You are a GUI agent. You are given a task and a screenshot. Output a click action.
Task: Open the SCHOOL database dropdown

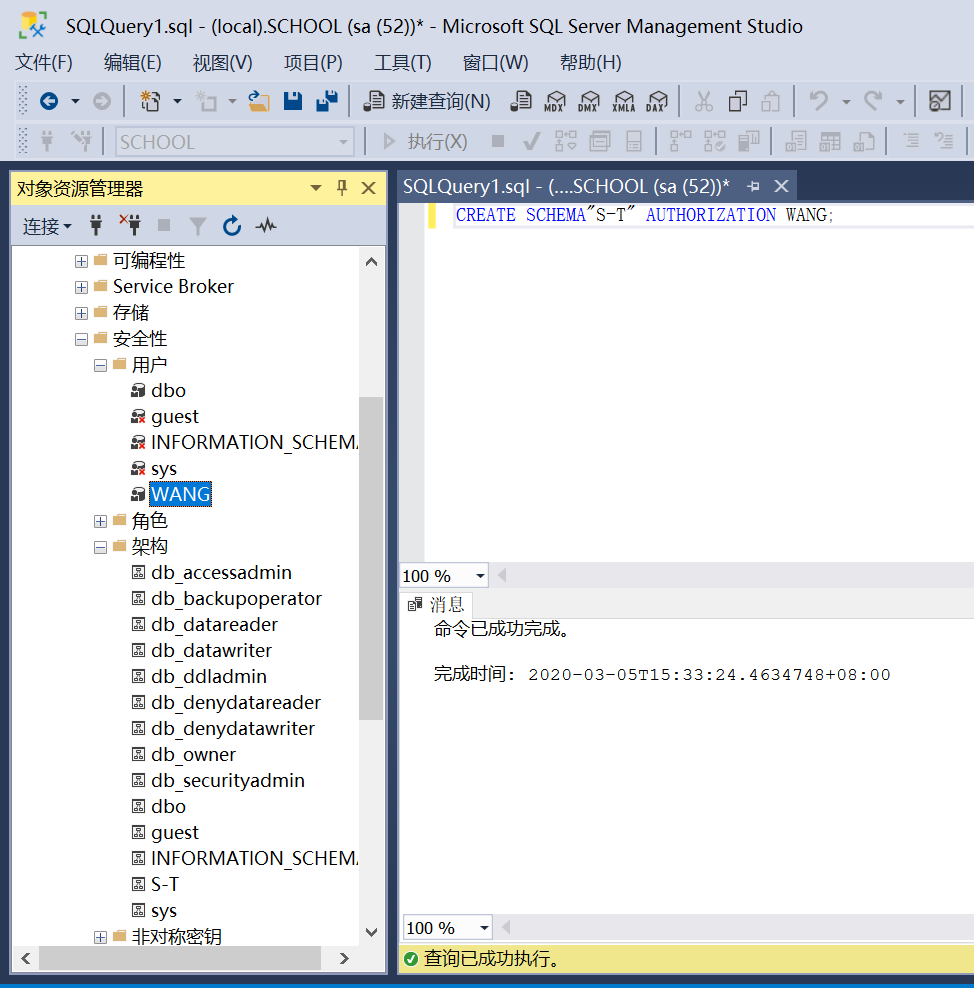pyautogui.click(x=343, y=142)
